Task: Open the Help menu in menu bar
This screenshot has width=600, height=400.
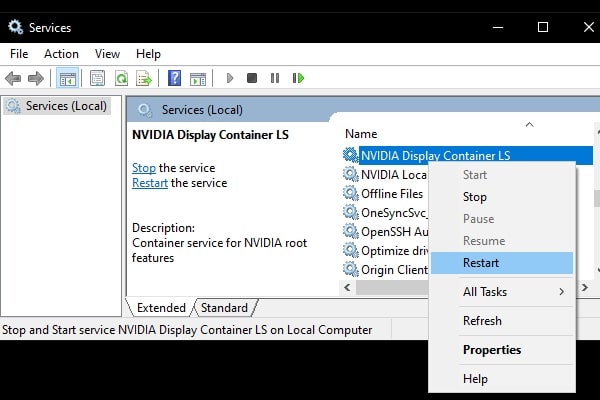Action: click(x=148, y=54)
